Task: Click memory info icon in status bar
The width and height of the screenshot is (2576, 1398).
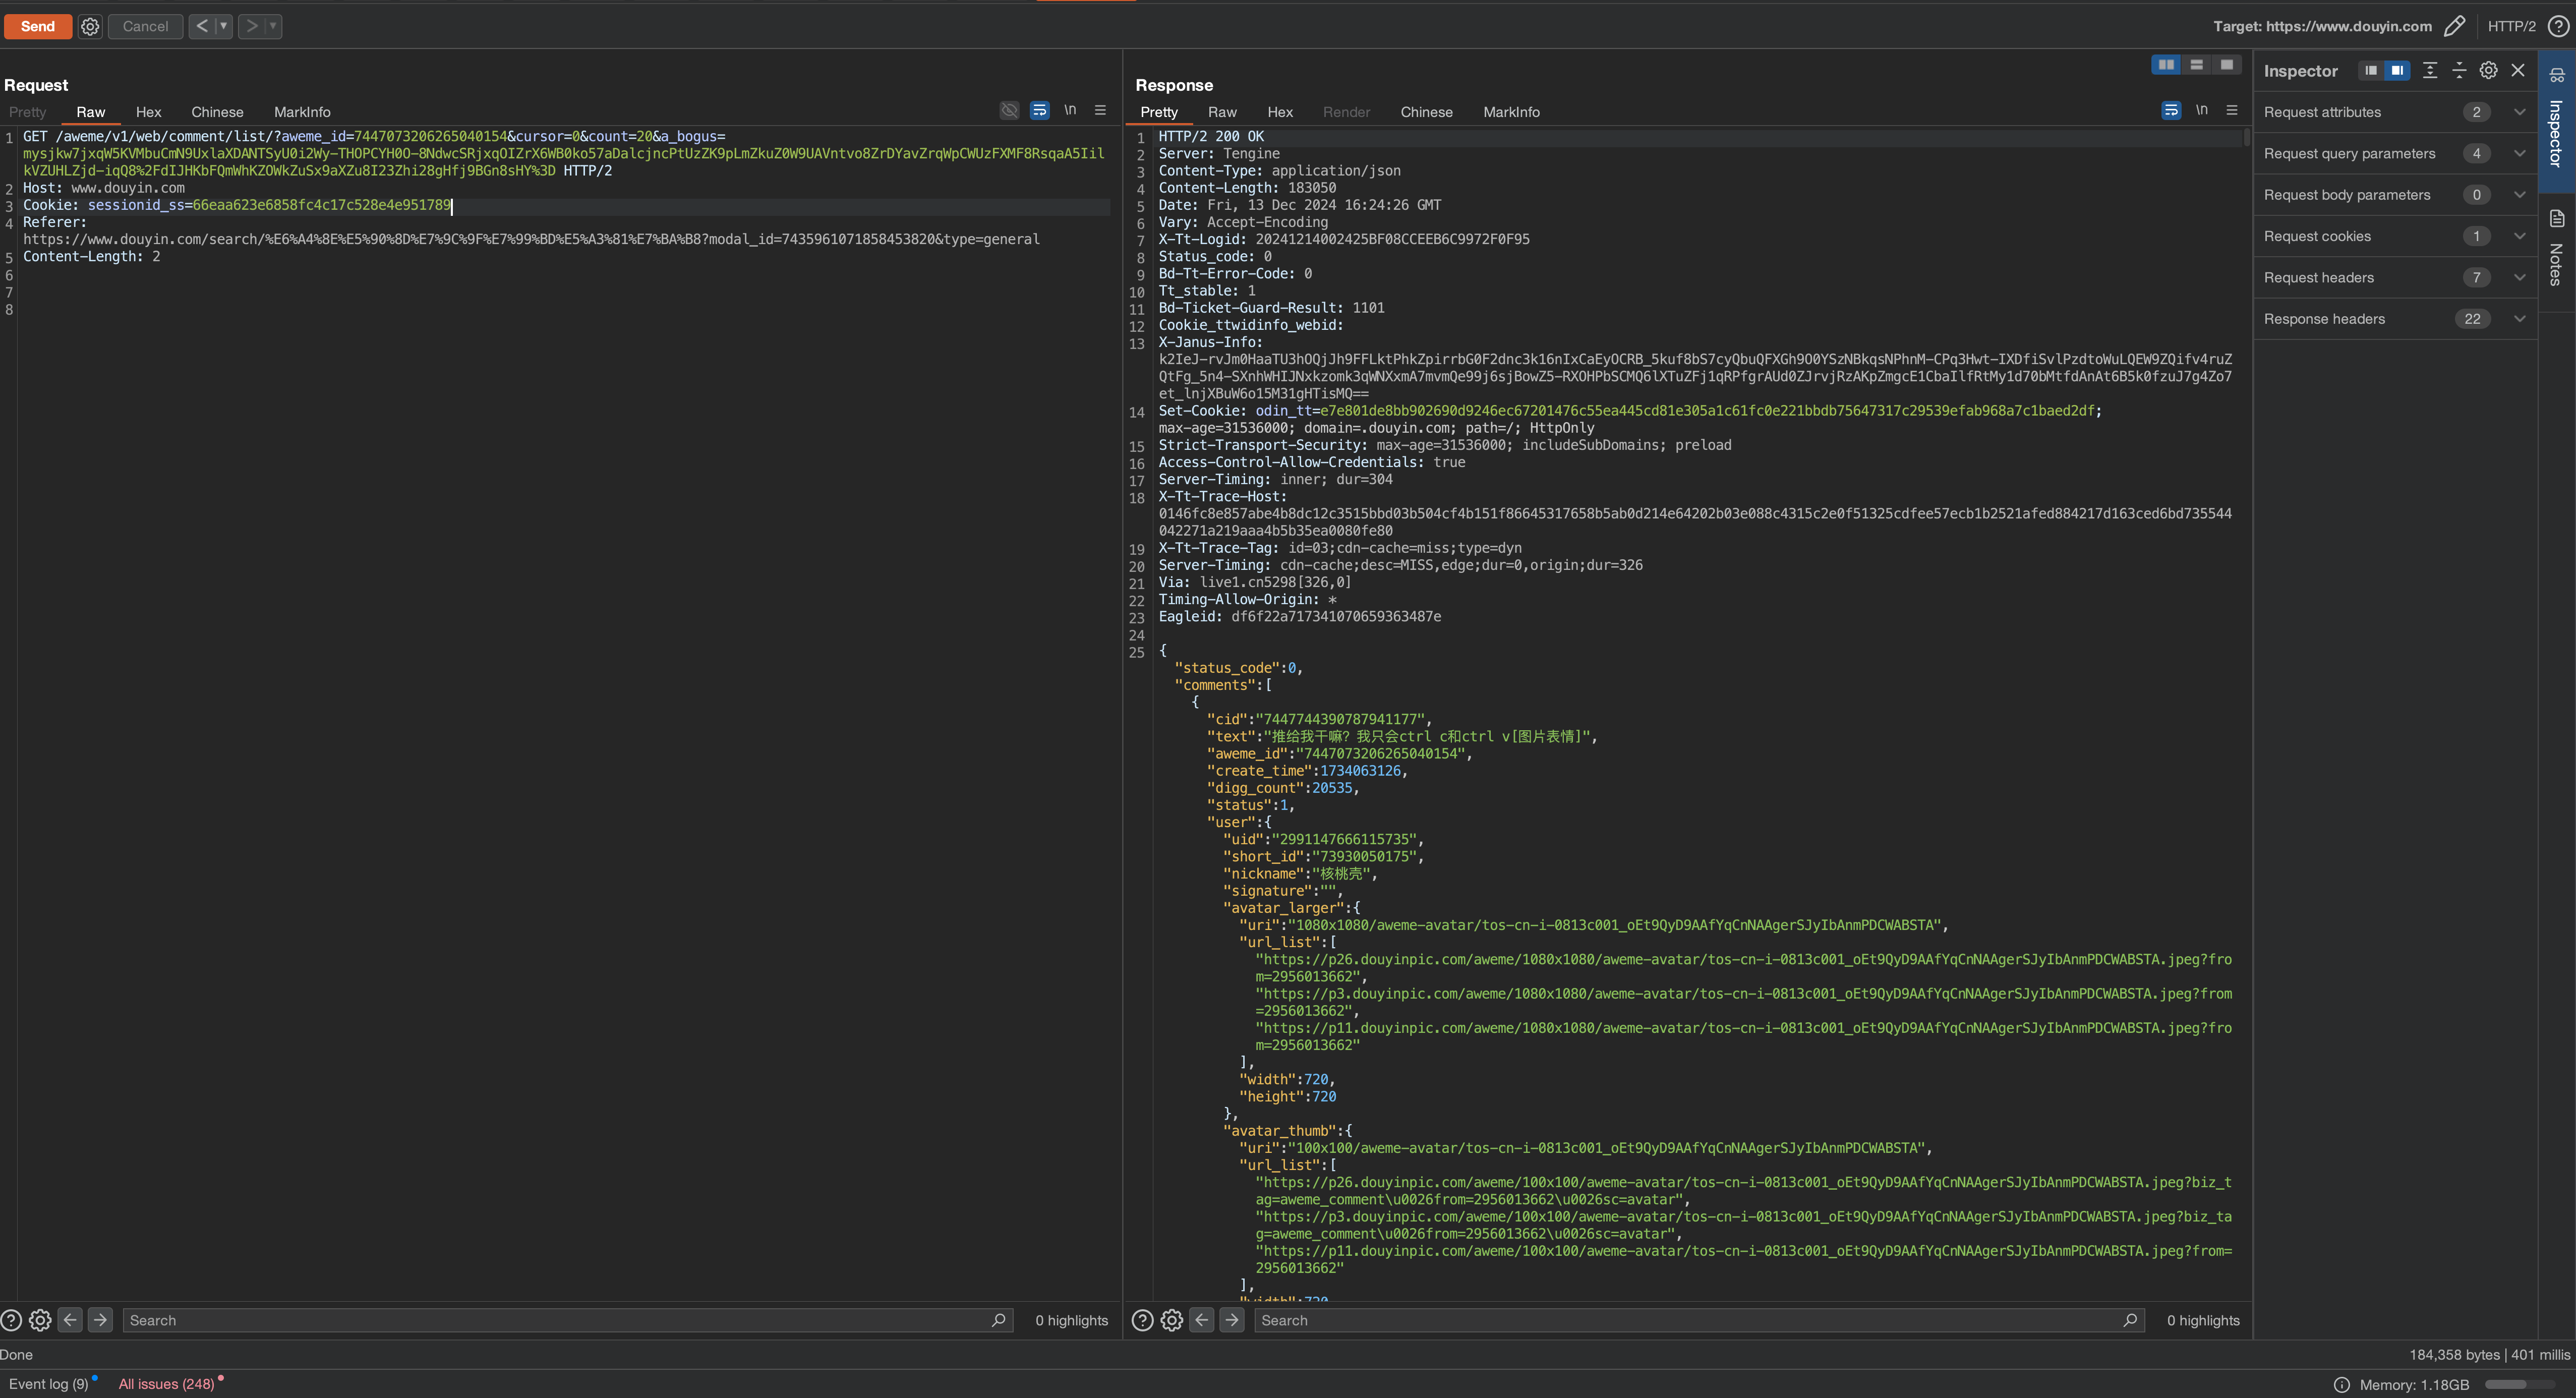Action: (2341, 1385)
